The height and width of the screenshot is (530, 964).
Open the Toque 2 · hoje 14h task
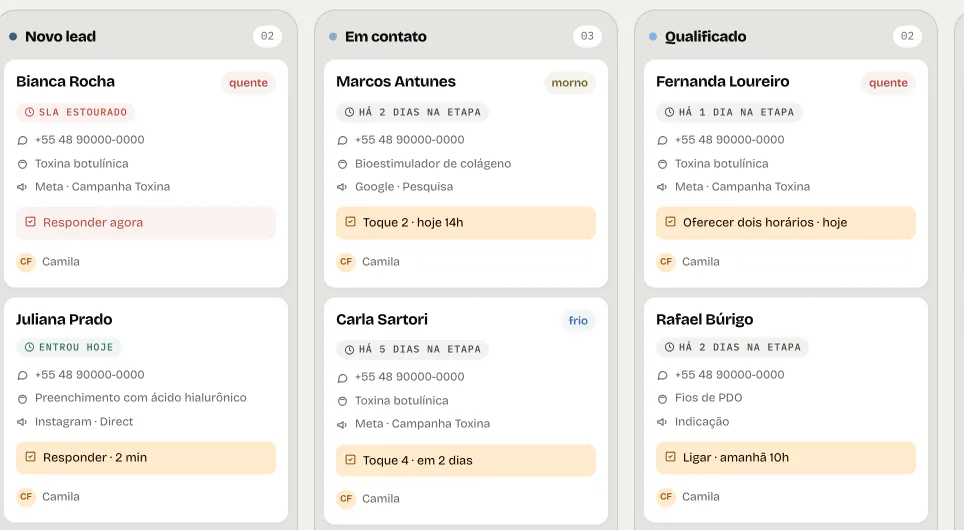pos(465,223)
